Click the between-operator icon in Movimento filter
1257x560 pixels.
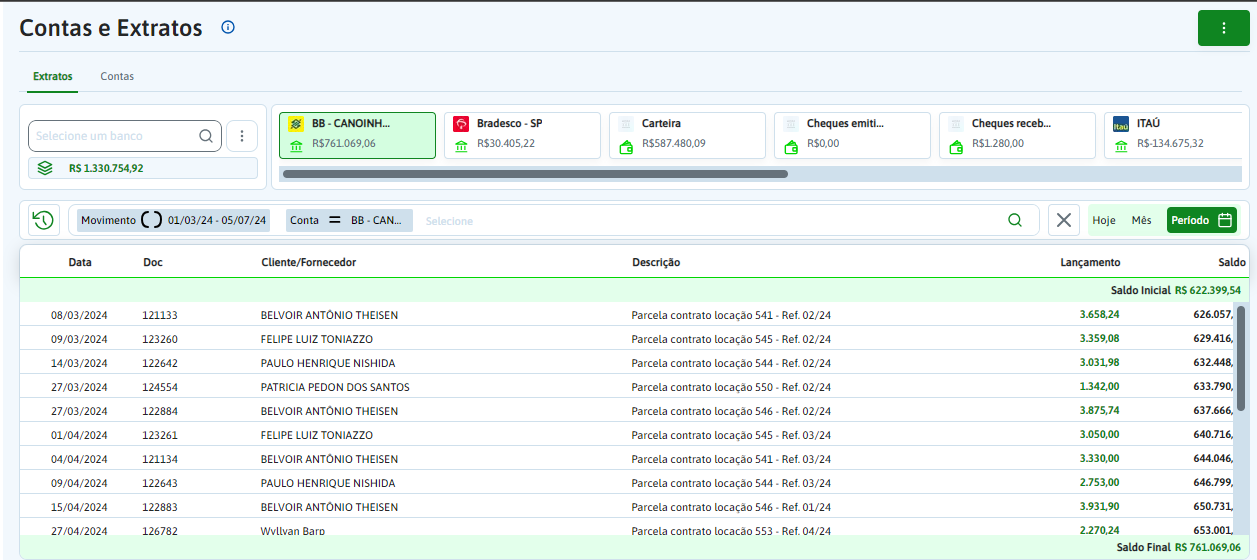[151, 220]
